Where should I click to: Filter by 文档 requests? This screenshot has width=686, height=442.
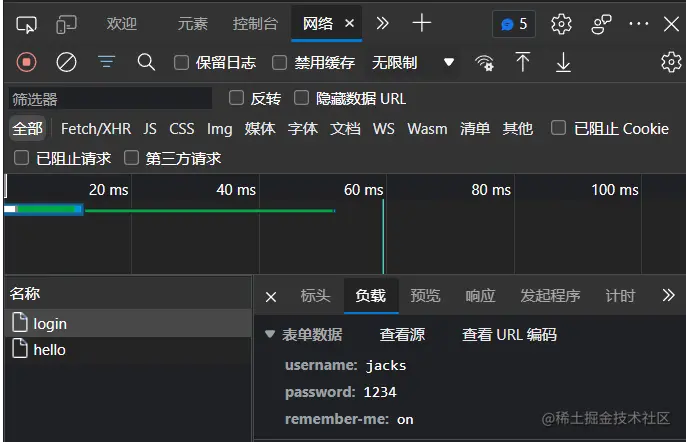(x=345, y=129)
